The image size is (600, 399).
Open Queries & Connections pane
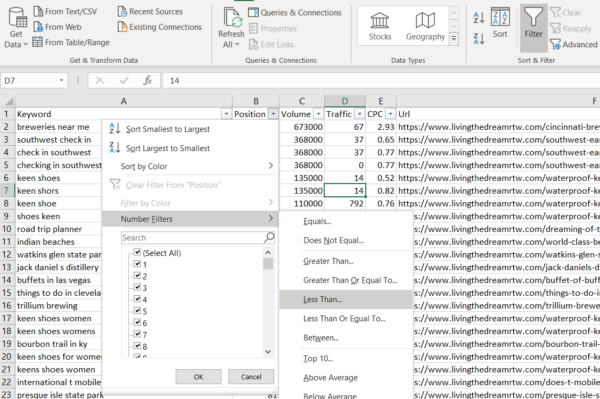(x=295, y=13)
